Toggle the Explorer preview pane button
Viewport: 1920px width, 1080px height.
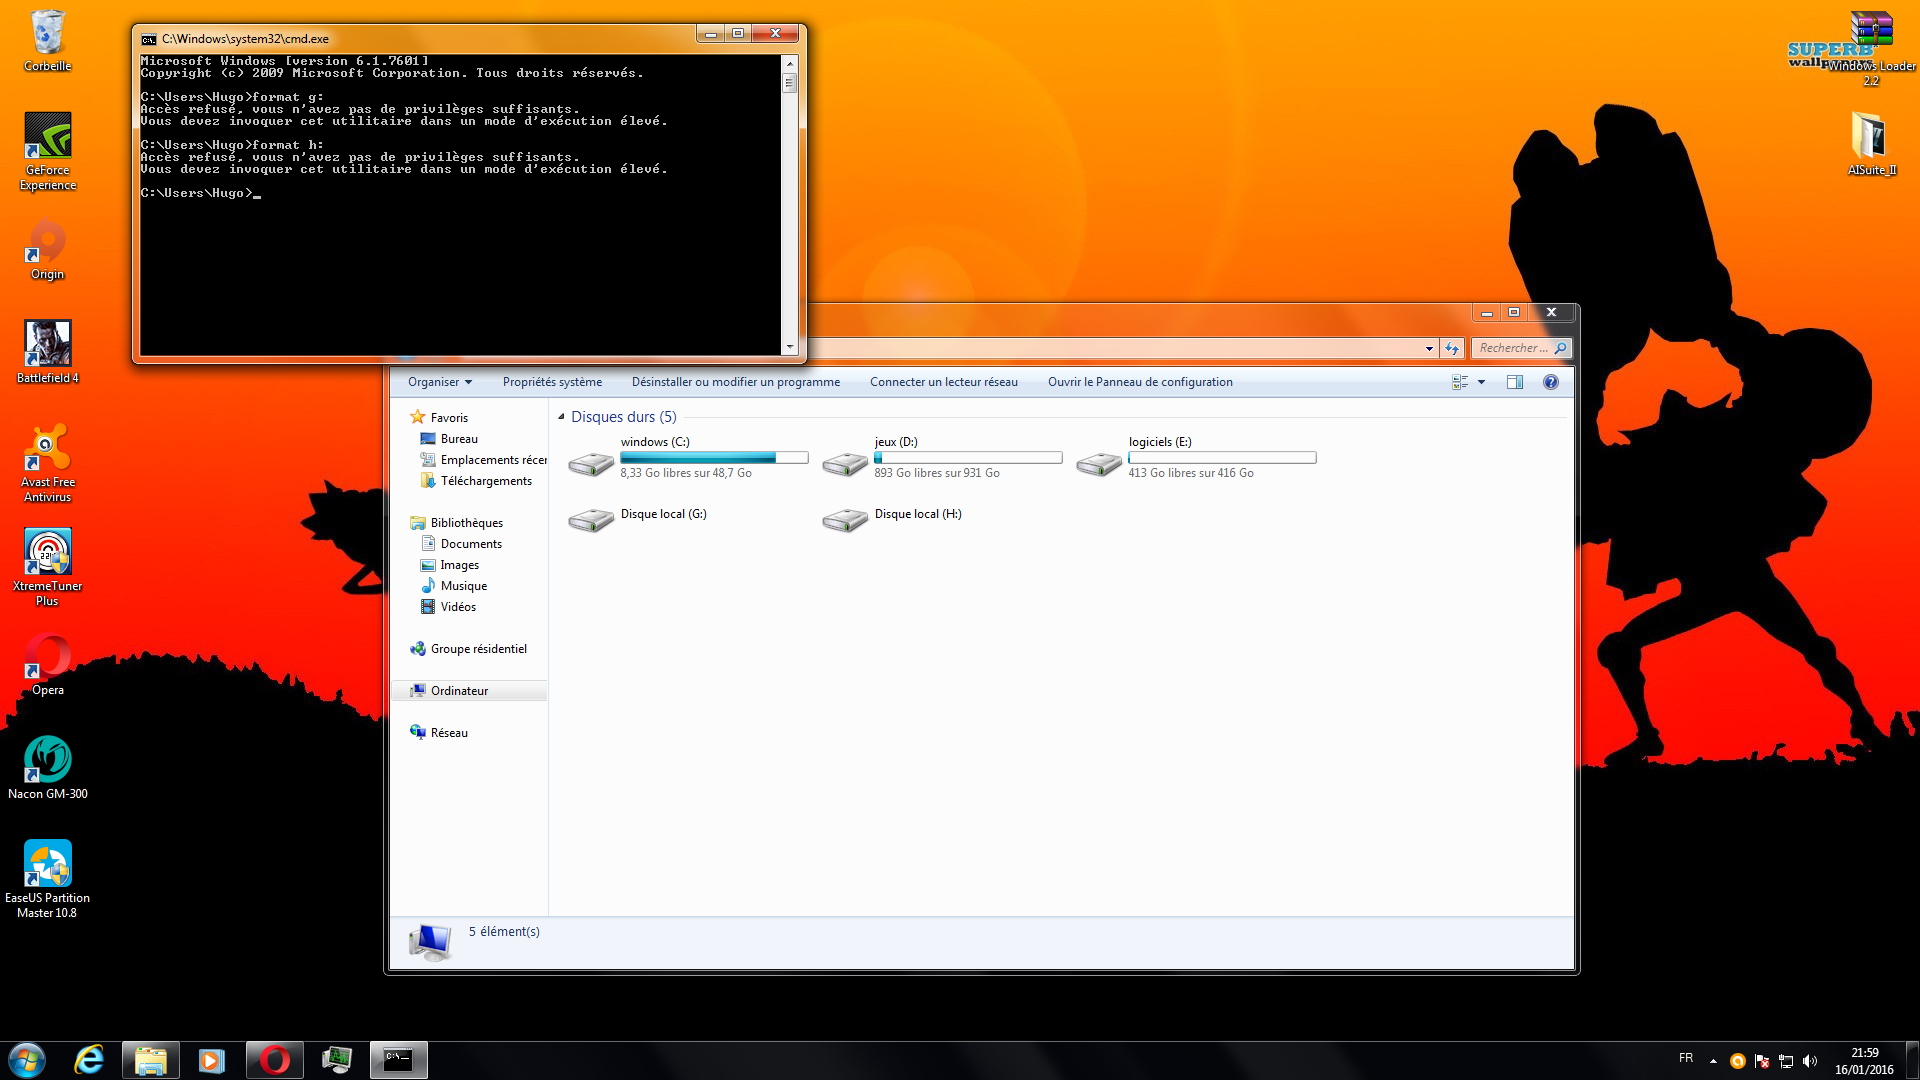coord(1515,382)
